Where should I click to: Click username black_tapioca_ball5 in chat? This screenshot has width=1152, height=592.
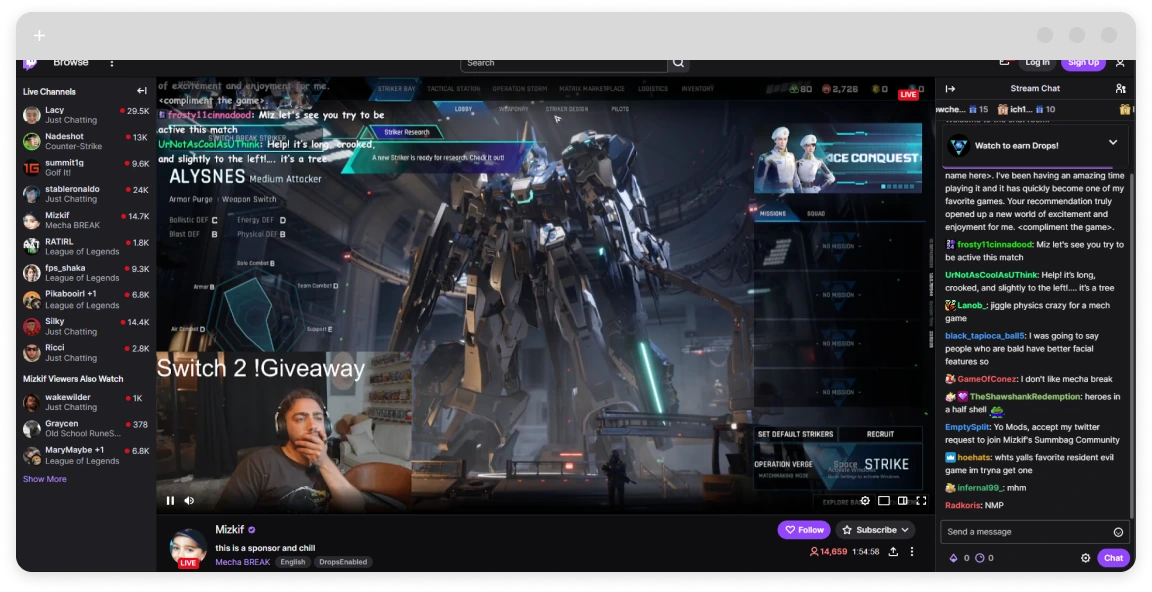[x=984, y=336]
